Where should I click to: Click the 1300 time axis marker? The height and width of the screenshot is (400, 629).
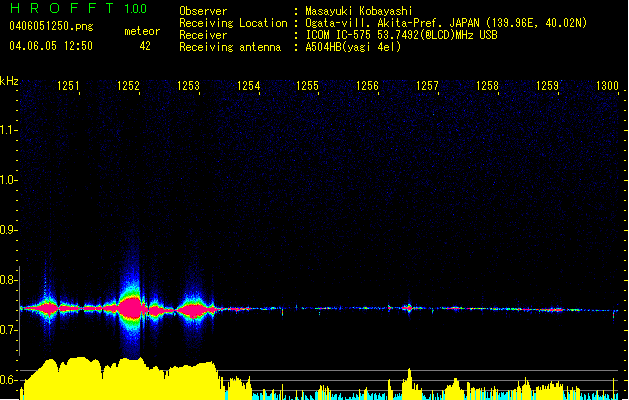[x=607, y=85]
